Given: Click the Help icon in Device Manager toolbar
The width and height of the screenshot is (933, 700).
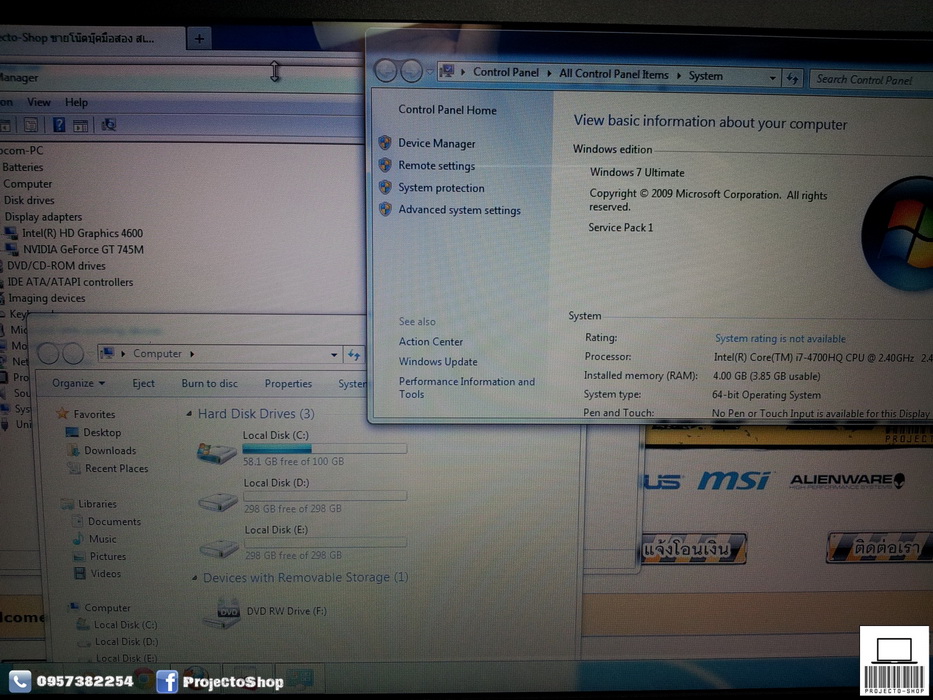Looking at the screenshot, I should pos(58,124).
